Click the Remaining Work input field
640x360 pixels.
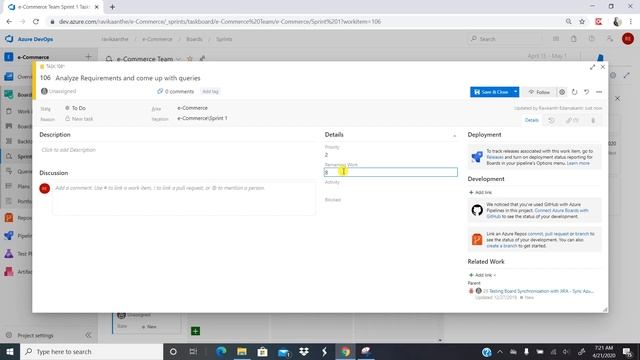tap(391, 172)
